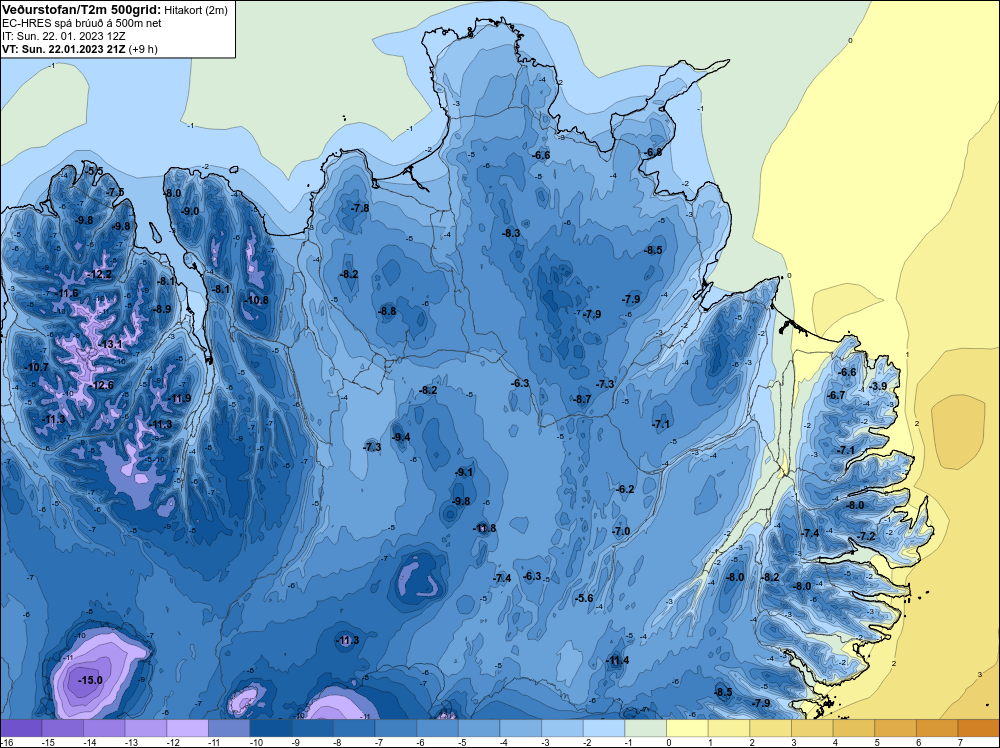The image size is (1000, 748).
Task: Click the -9.1 temperature value
Action: (x=464, y=473)
